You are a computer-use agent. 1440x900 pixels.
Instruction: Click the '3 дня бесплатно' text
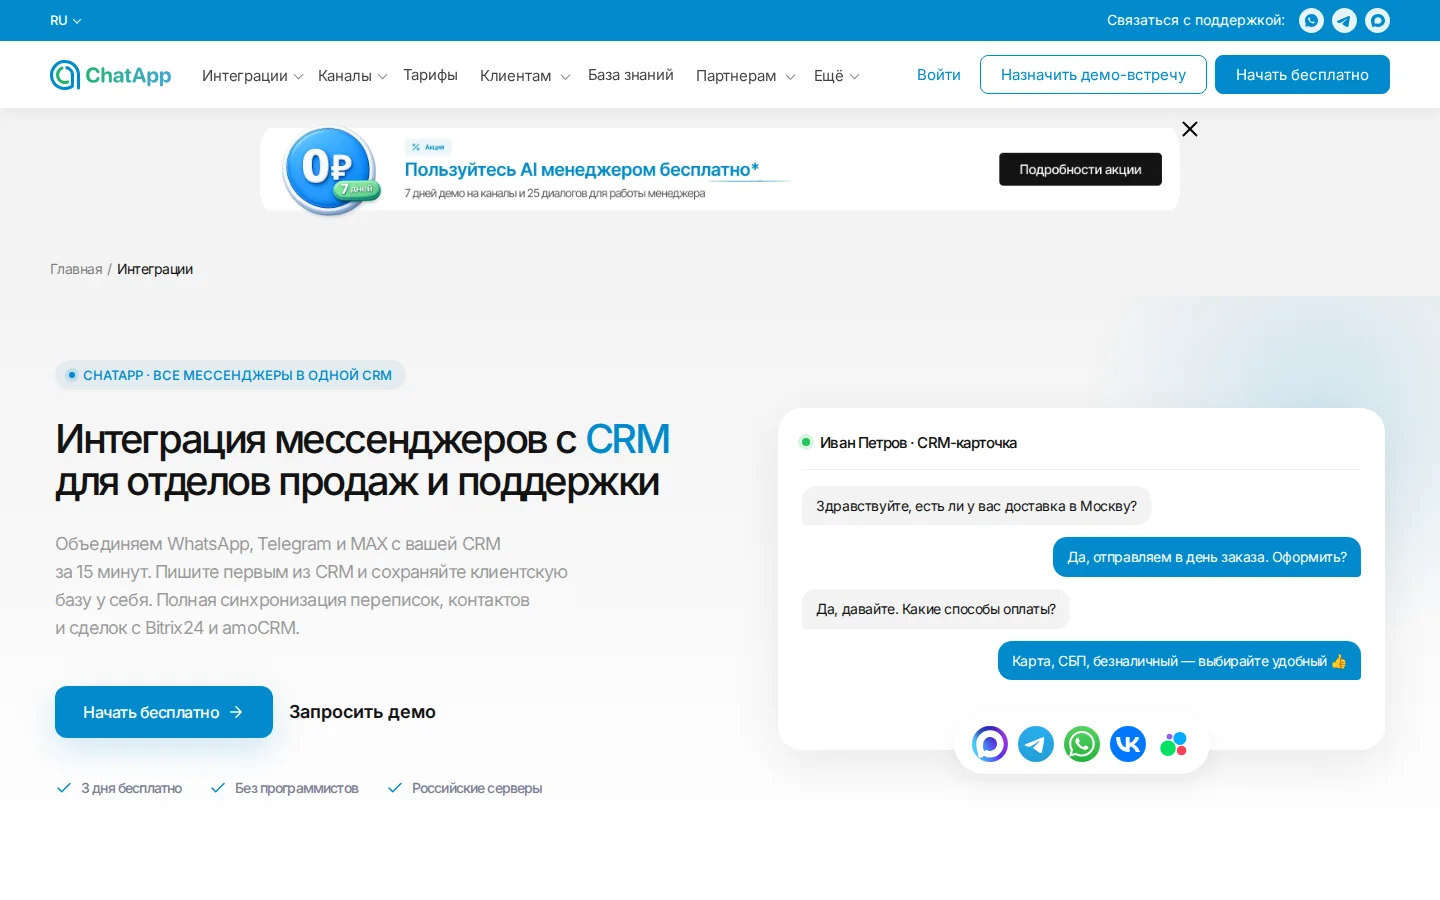(132, 788)
